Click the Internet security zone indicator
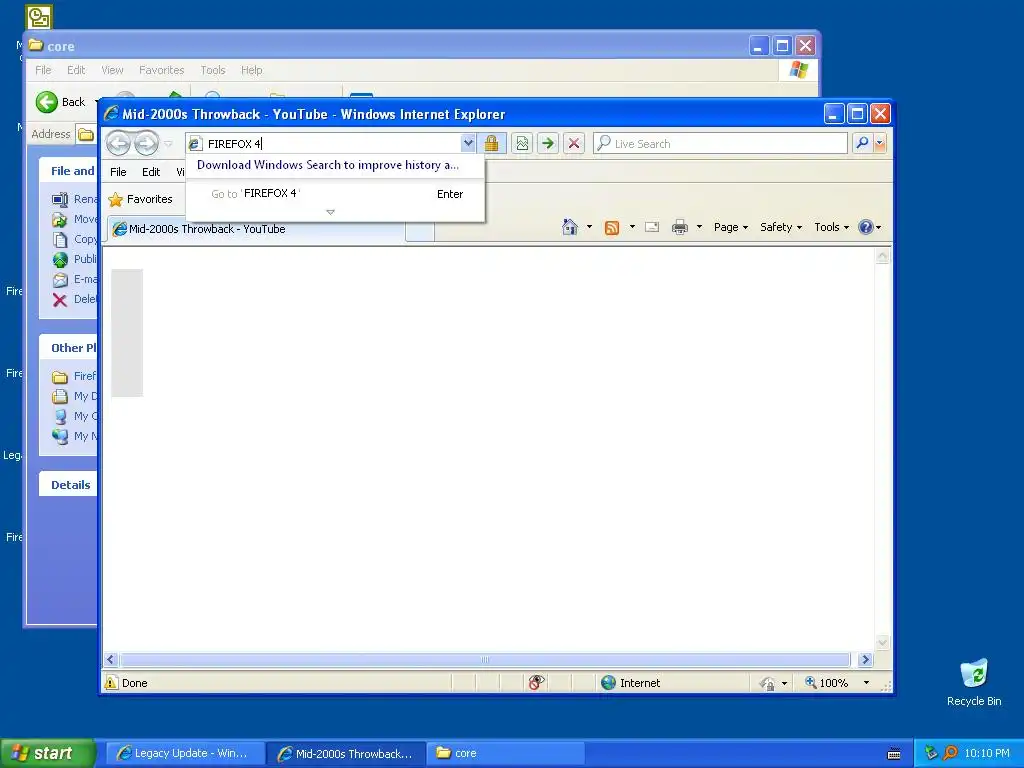 (x=631, y=682)
